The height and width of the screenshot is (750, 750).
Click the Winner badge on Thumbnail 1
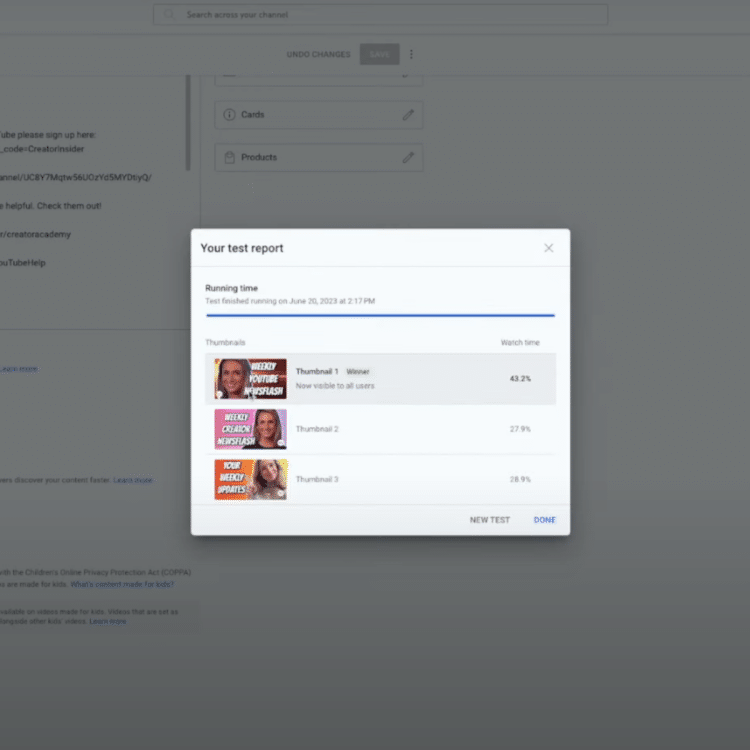pyautogui.click(x=358, y=372)
